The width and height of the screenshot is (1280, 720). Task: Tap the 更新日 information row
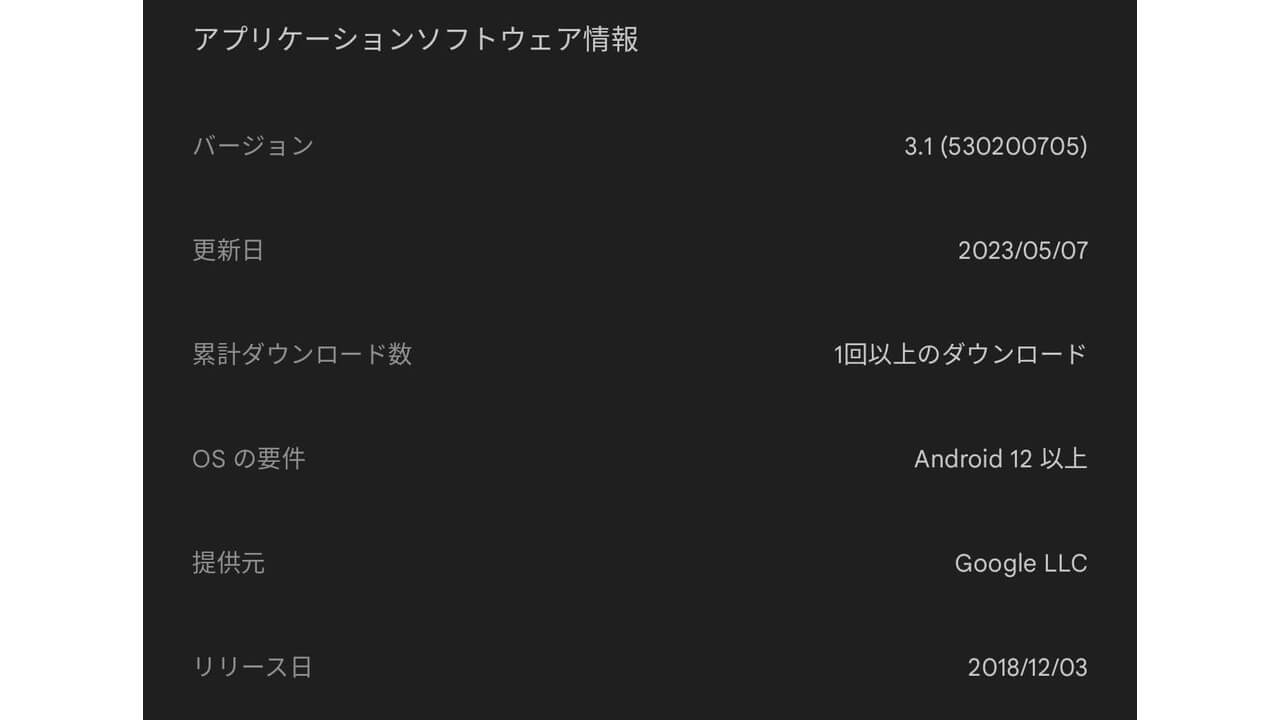(640, 250)
